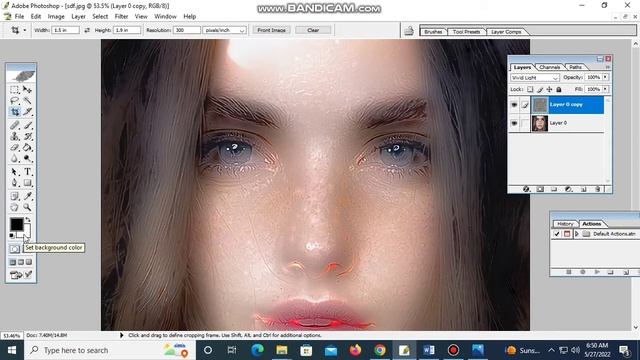
Task: Open Brushes palette tab
Action: (433, 32)
